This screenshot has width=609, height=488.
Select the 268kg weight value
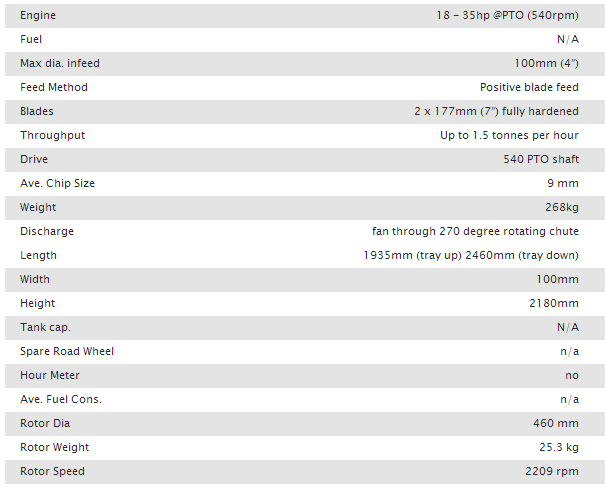pyautogui.click(x=562, y=207)
